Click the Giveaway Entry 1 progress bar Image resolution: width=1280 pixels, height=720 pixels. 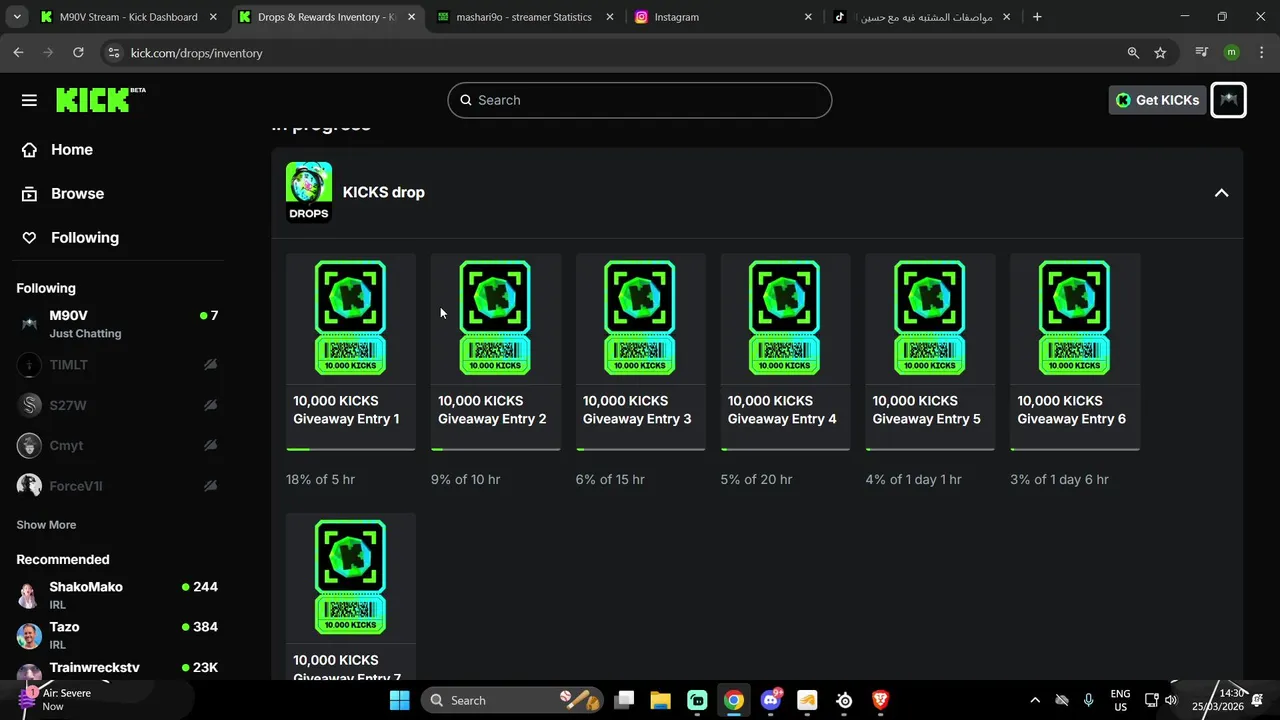[x=351, y=449]
